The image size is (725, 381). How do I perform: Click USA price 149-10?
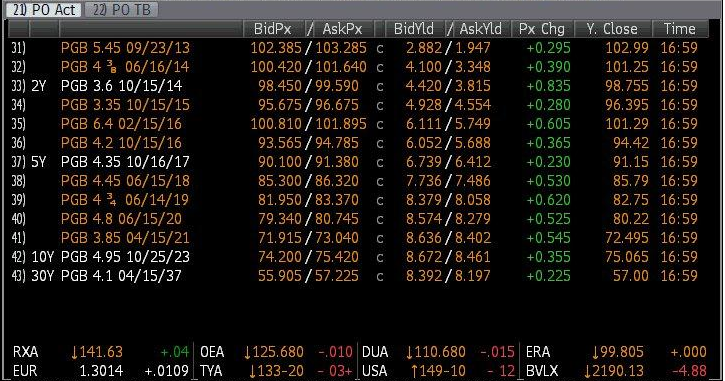click(438, 371)
